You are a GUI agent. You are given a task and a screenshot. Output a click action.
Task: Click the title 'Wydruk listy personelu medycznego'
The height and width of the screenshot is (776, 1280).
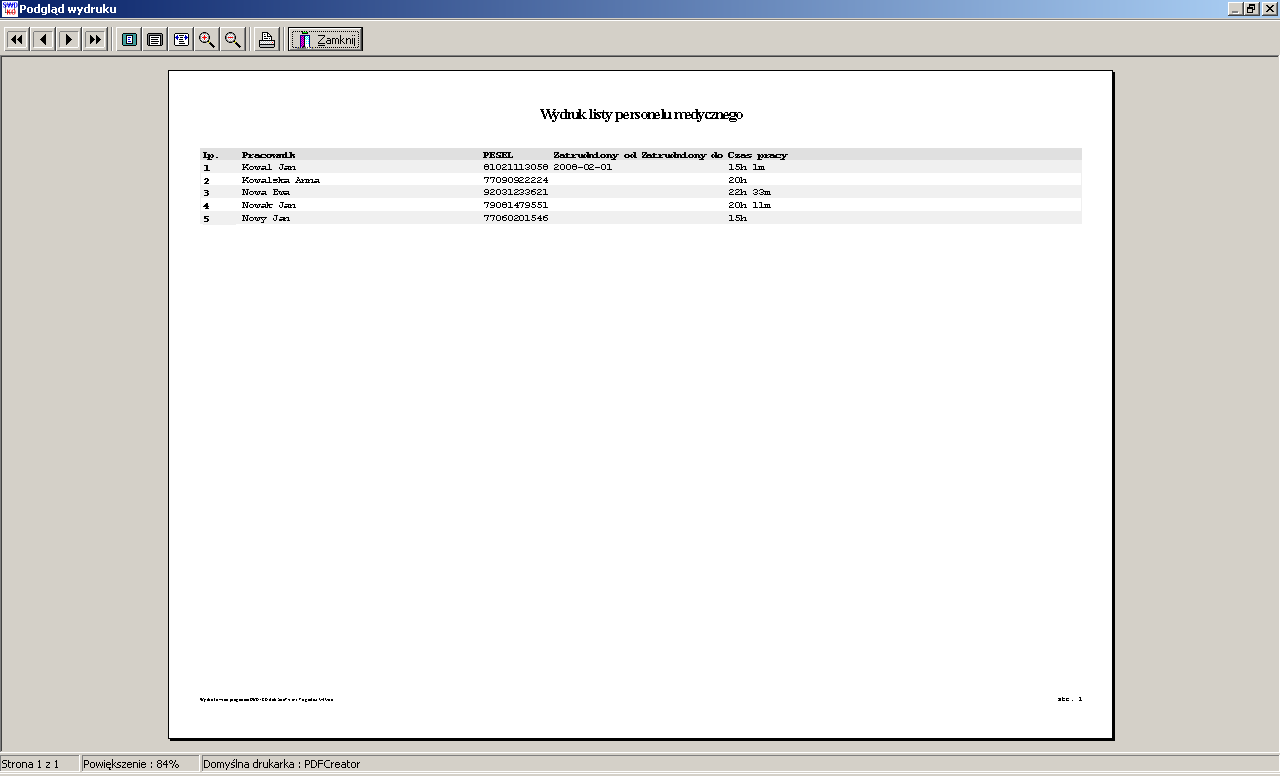[x=641, y=115]
